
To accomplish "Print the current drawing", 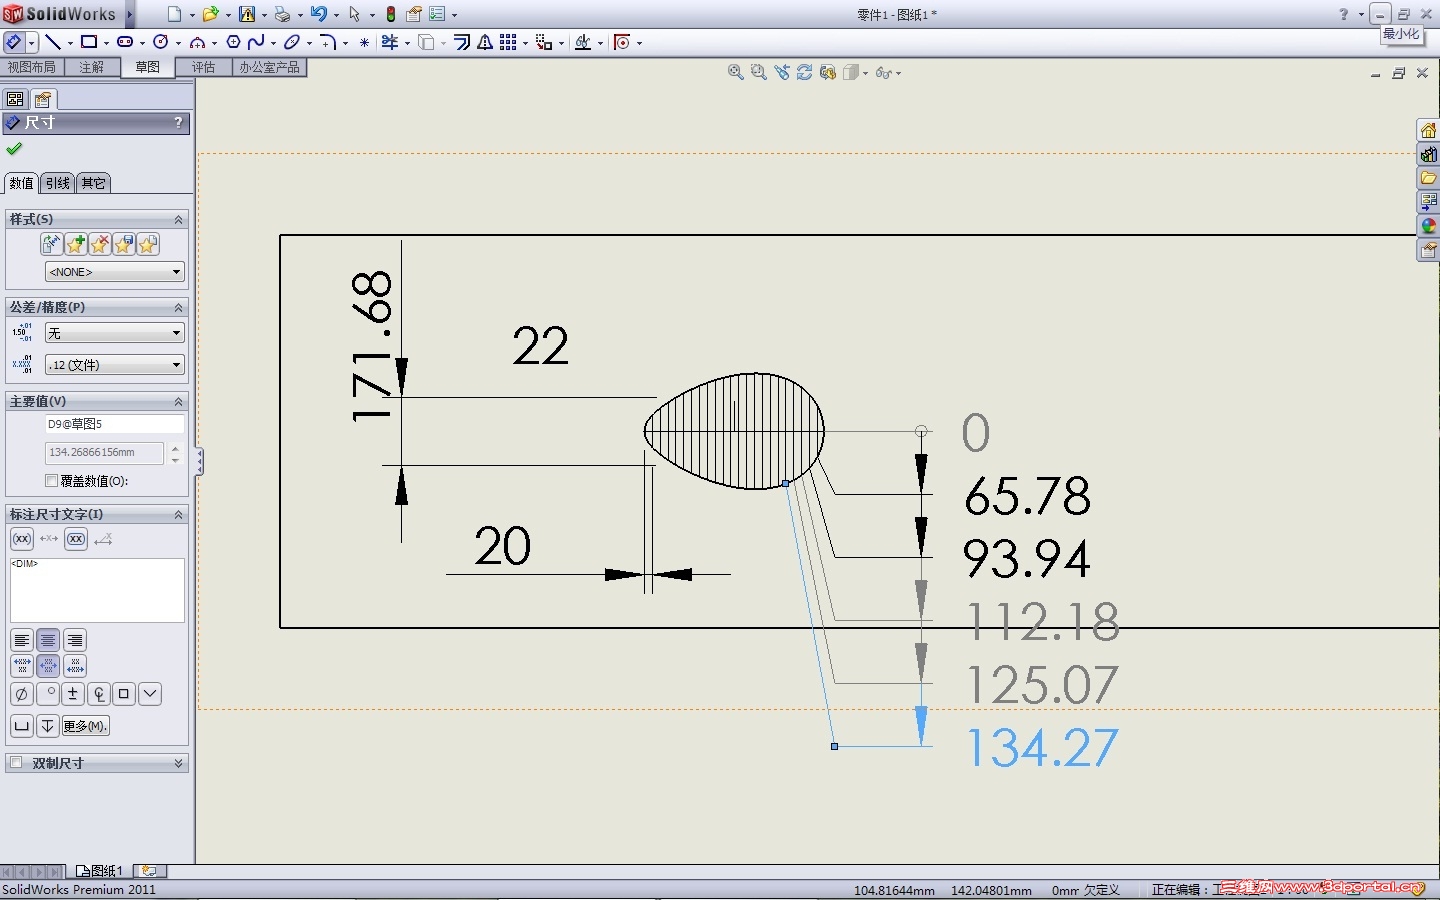I will (x=282, y=14).
